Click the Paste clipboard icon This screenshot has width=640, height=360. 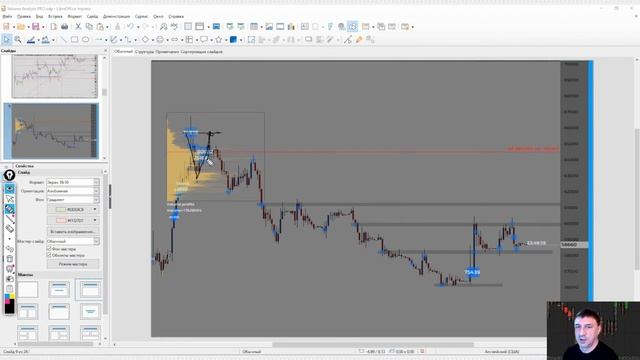[100, 27]
